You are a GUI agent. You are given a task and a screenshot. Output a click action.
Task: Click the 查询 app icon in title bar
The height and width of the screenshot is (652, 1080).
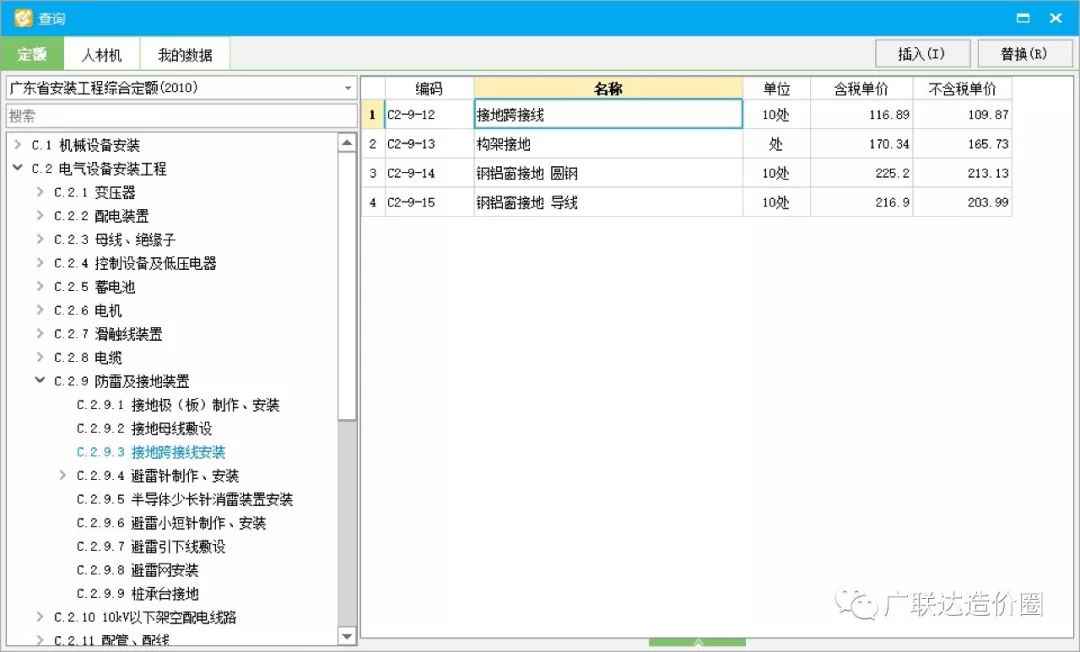22,18
